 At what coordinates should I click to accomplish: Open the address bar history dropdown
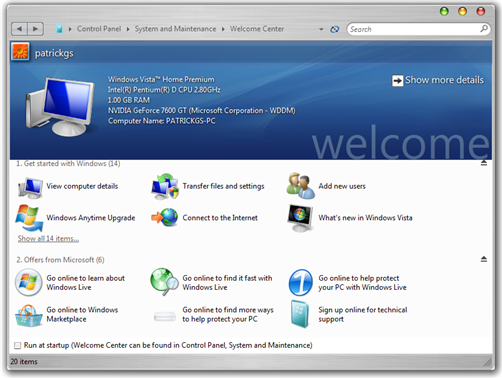pyautogui.click(x=321, y=29)
